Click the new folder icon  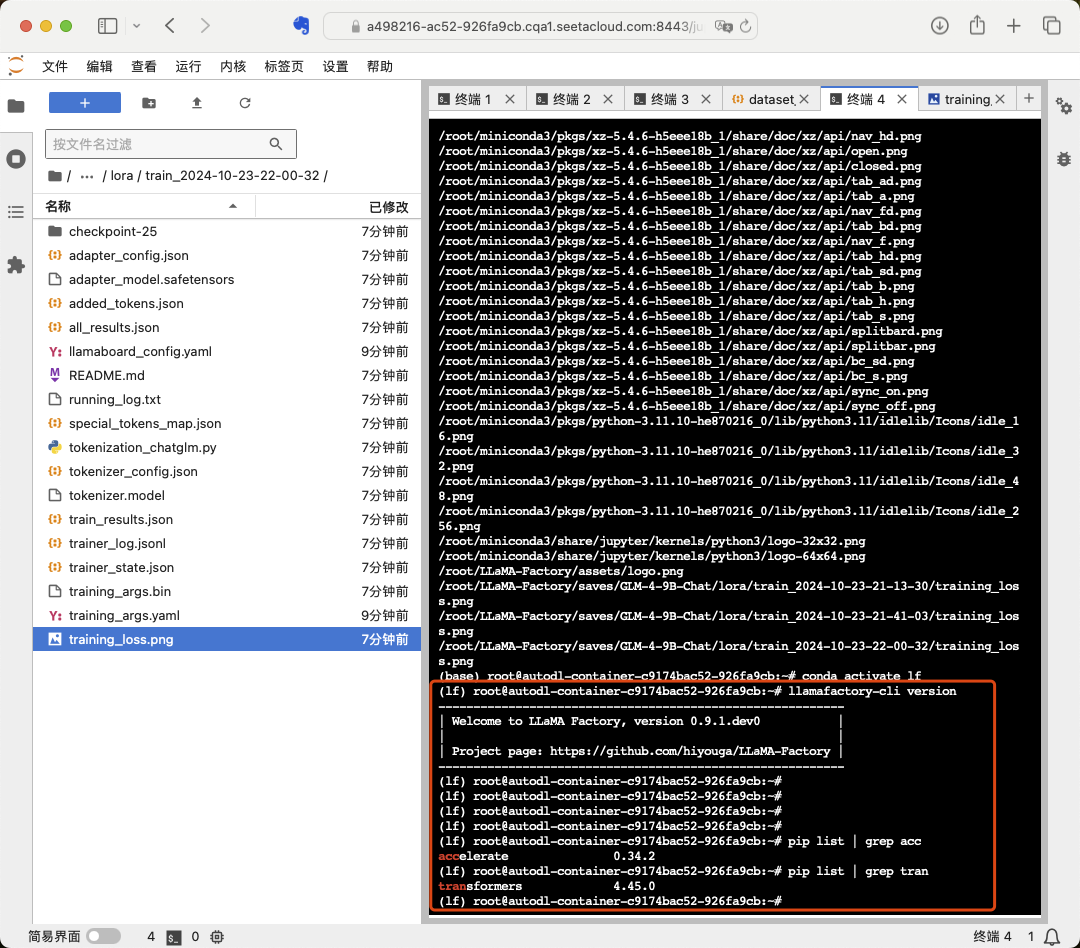pyautogui.click(x=149, y=103)
